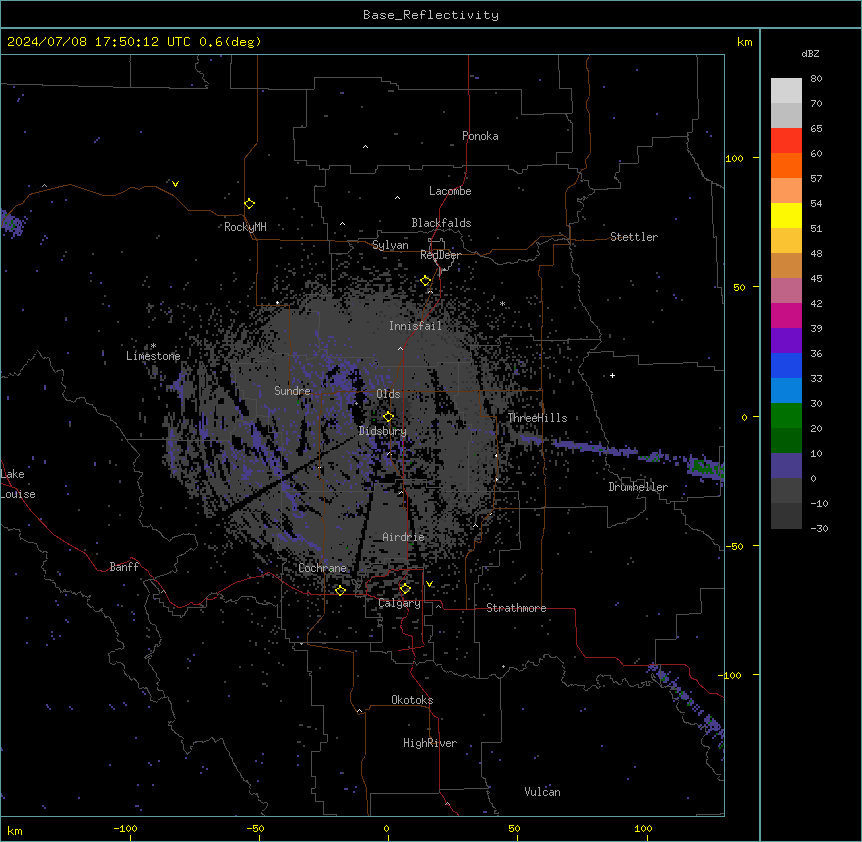862x842 pixels.
Task: Click the Ponoka city label
Action: 480,136
